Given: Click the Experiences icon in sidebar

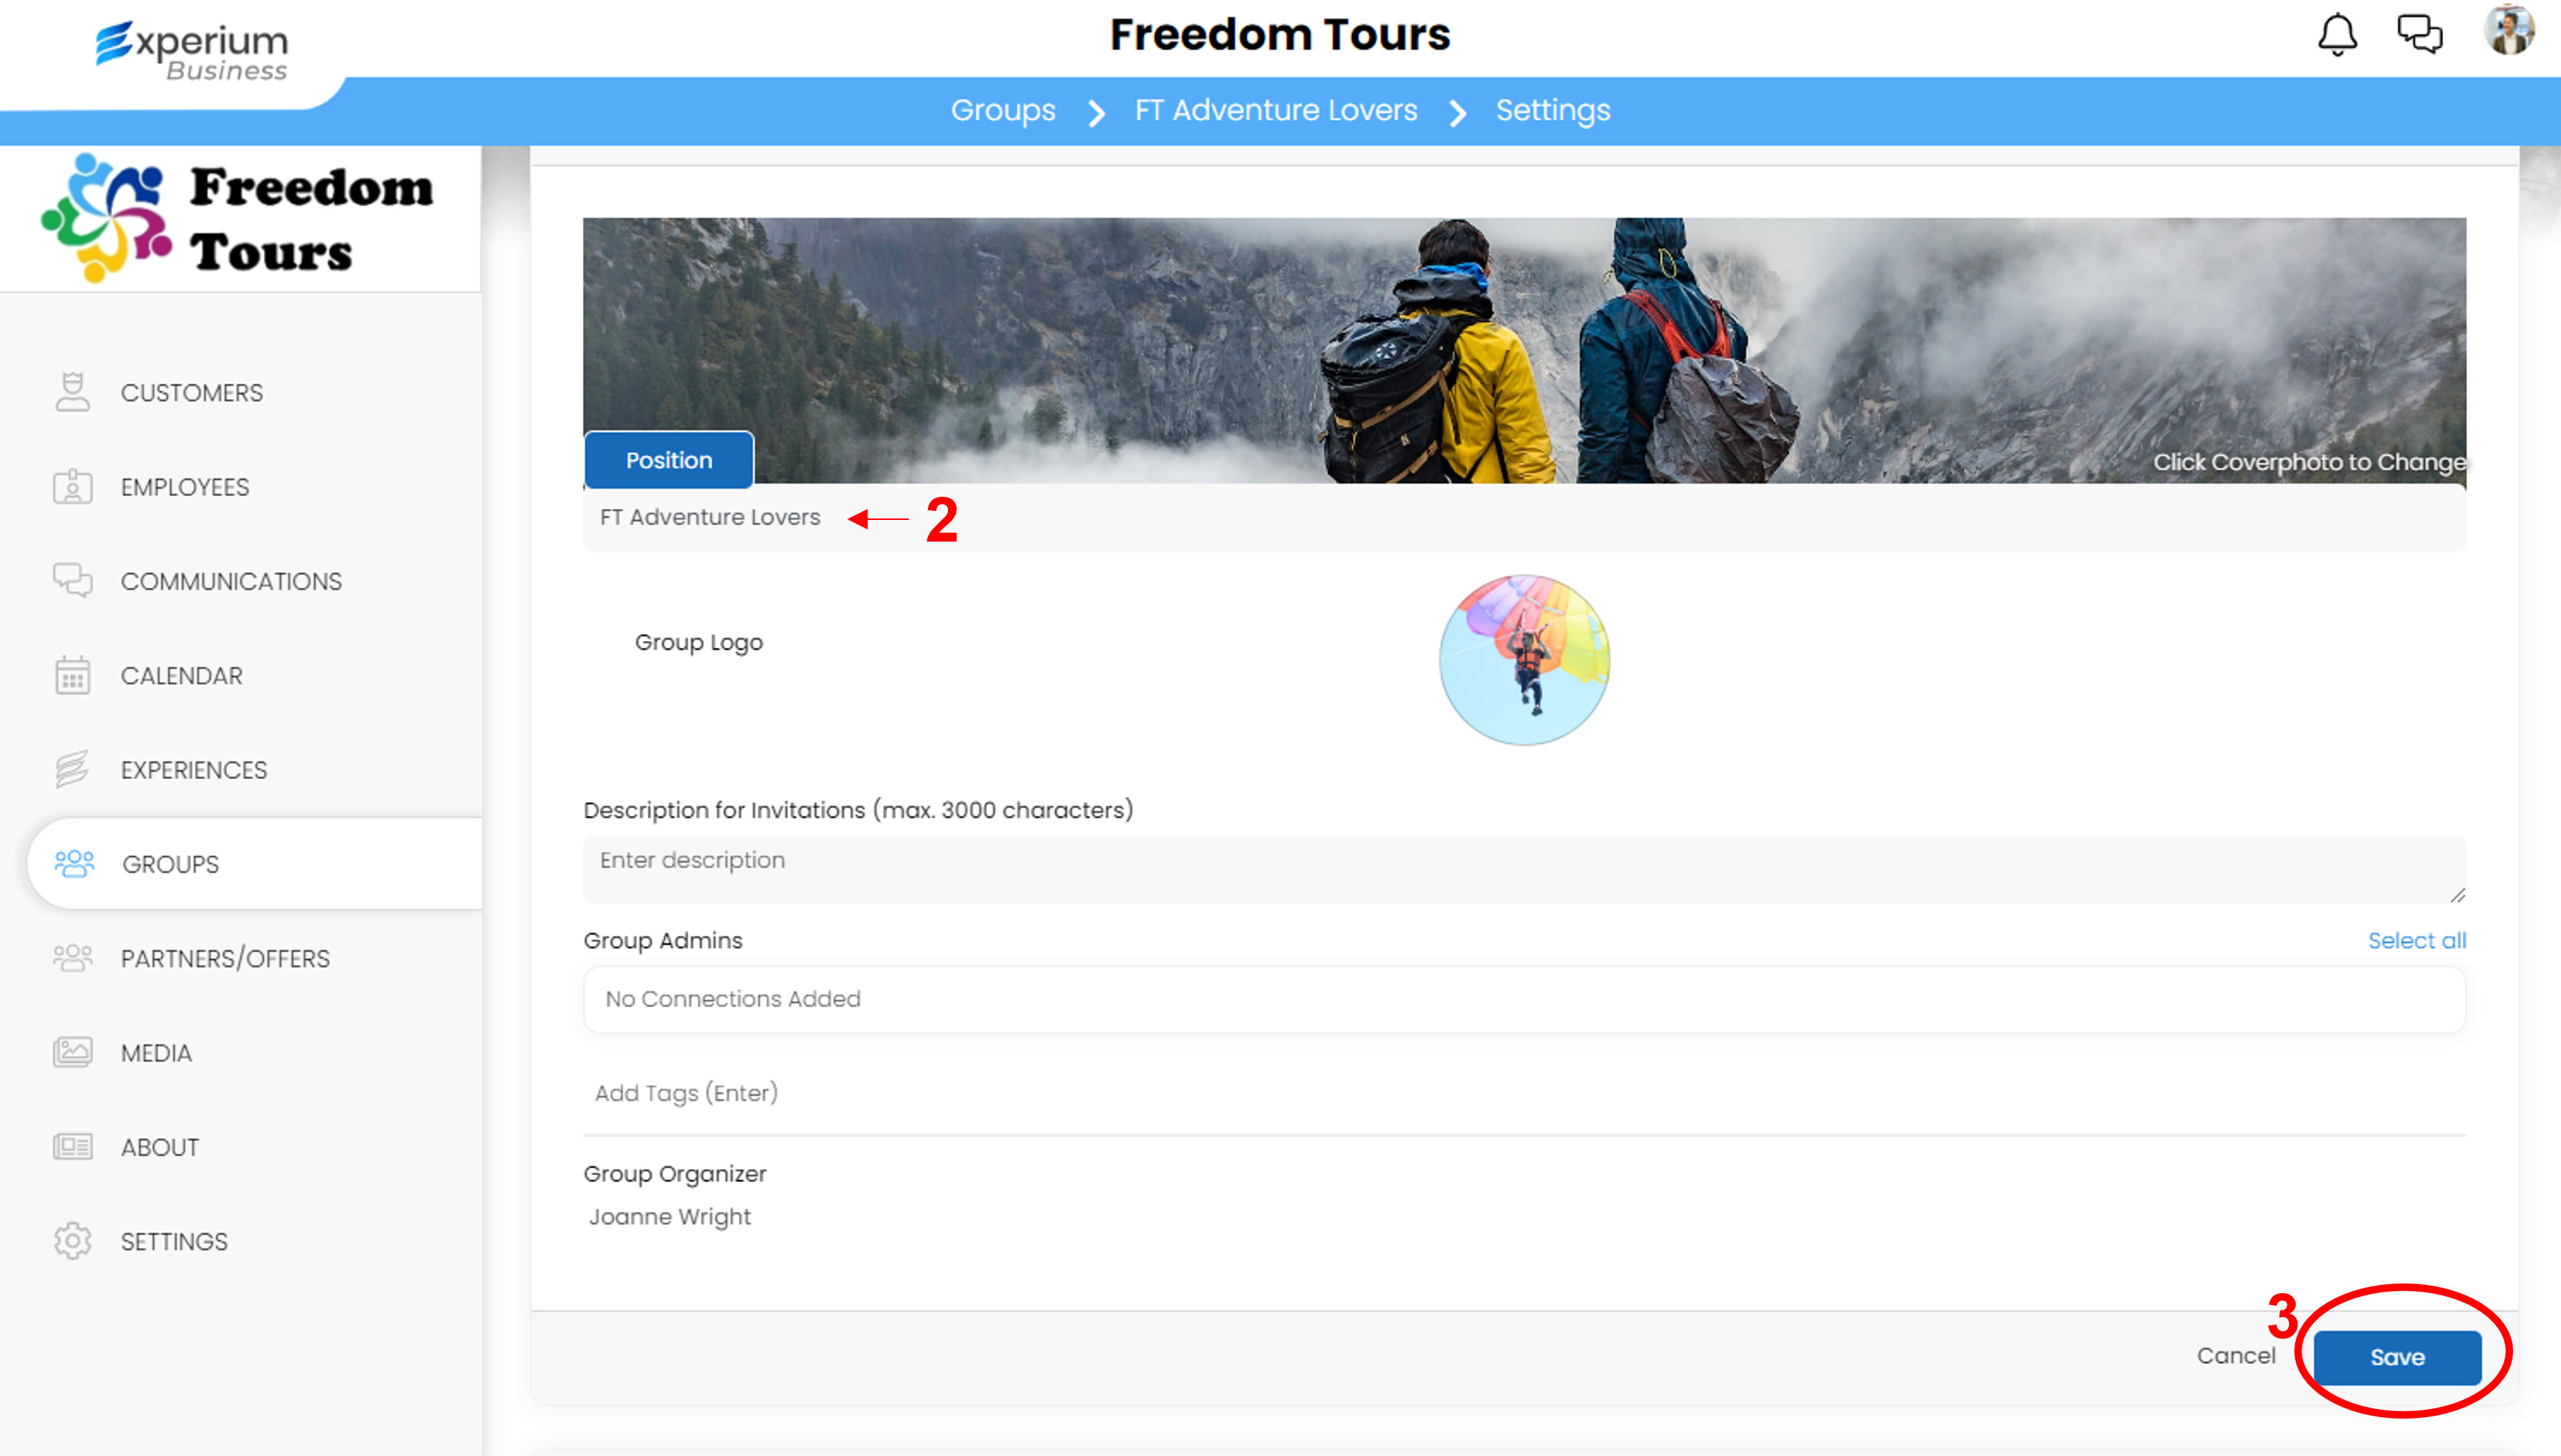Looking at the screenshot, I should click(72, 769).
